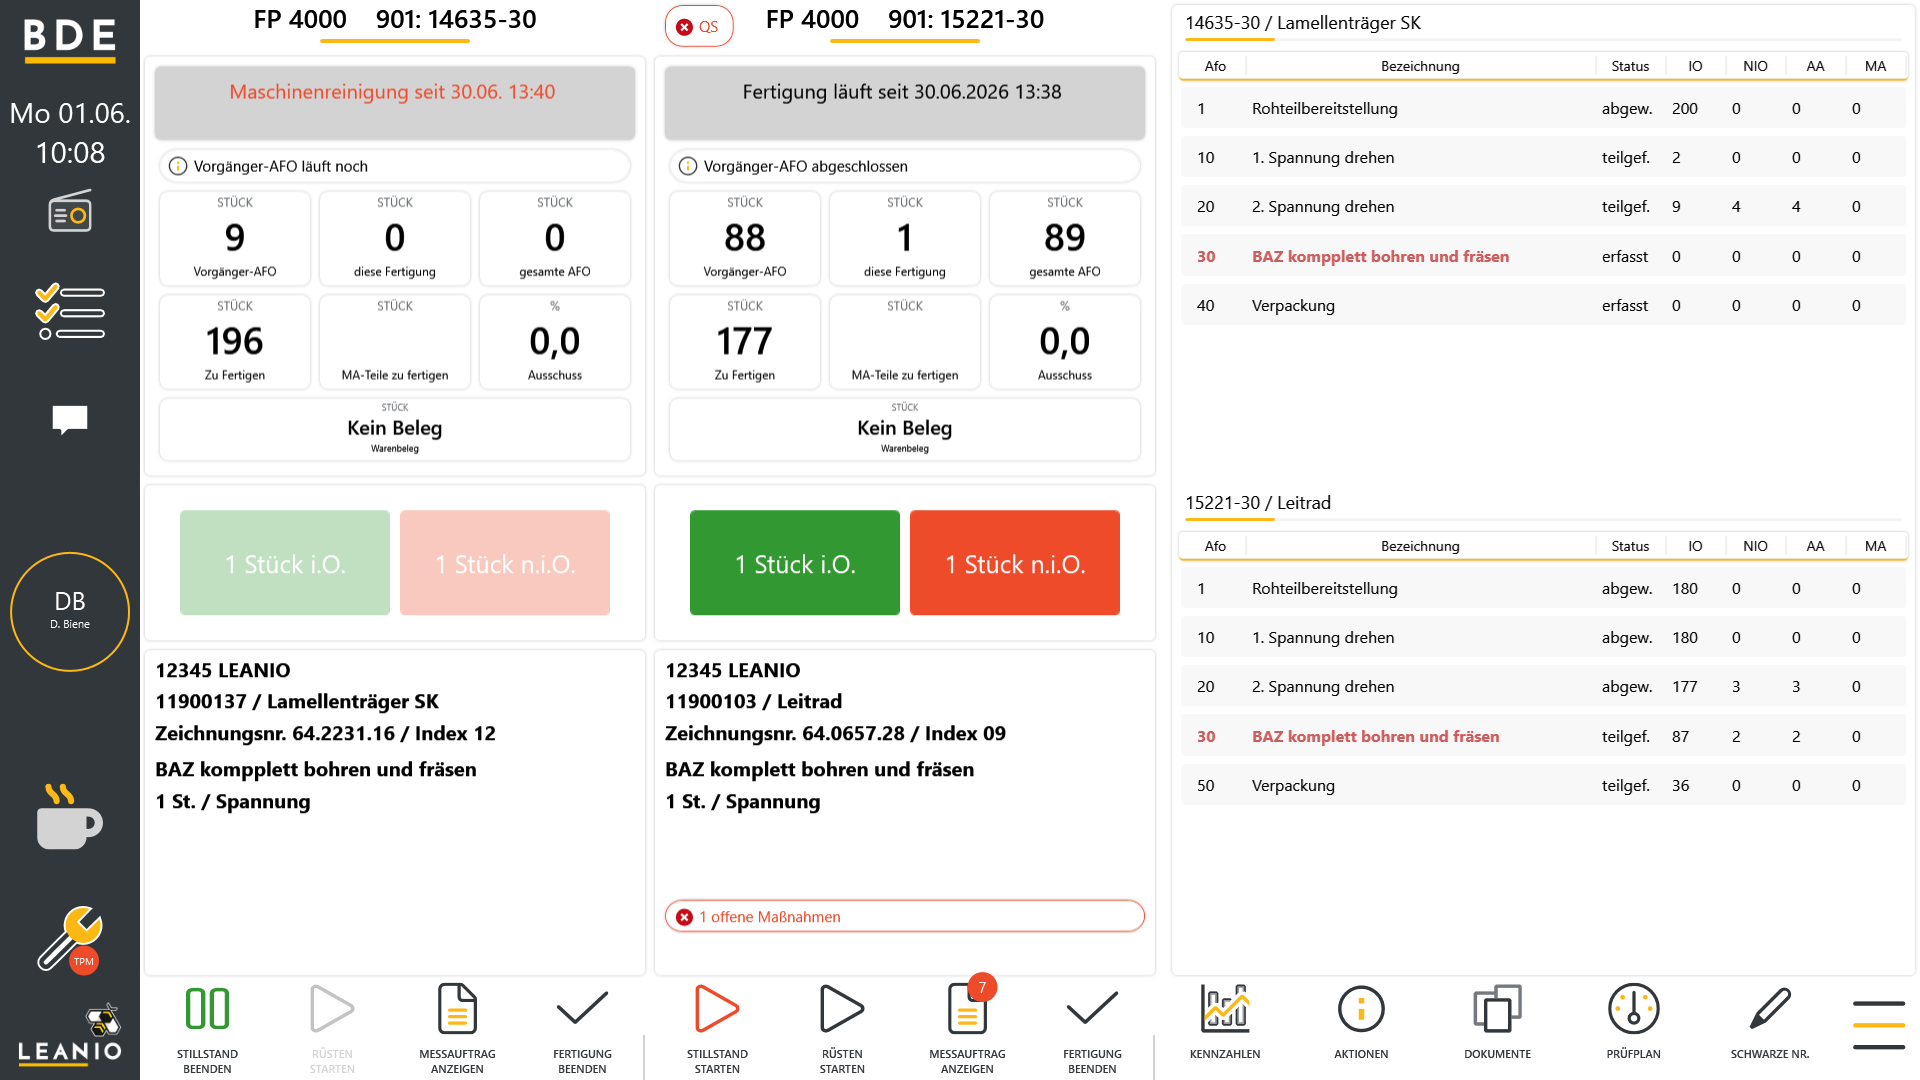The height and width of the screenshot is (1080, 1920).
Task: Click Stillstand beenden pause button
Action: coord(207,1028)
